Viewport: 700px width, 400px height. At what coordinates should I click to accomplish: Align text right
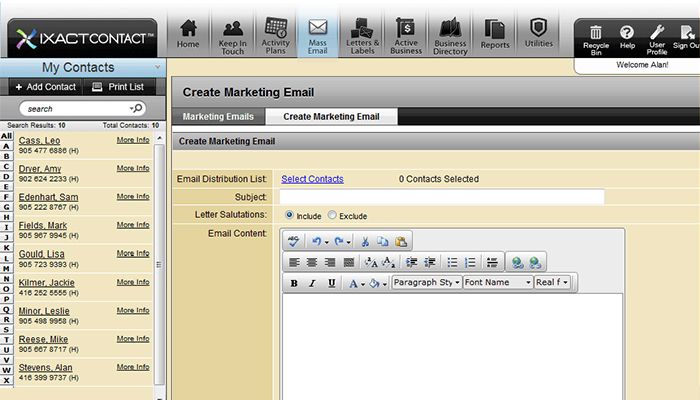(330, 262)
